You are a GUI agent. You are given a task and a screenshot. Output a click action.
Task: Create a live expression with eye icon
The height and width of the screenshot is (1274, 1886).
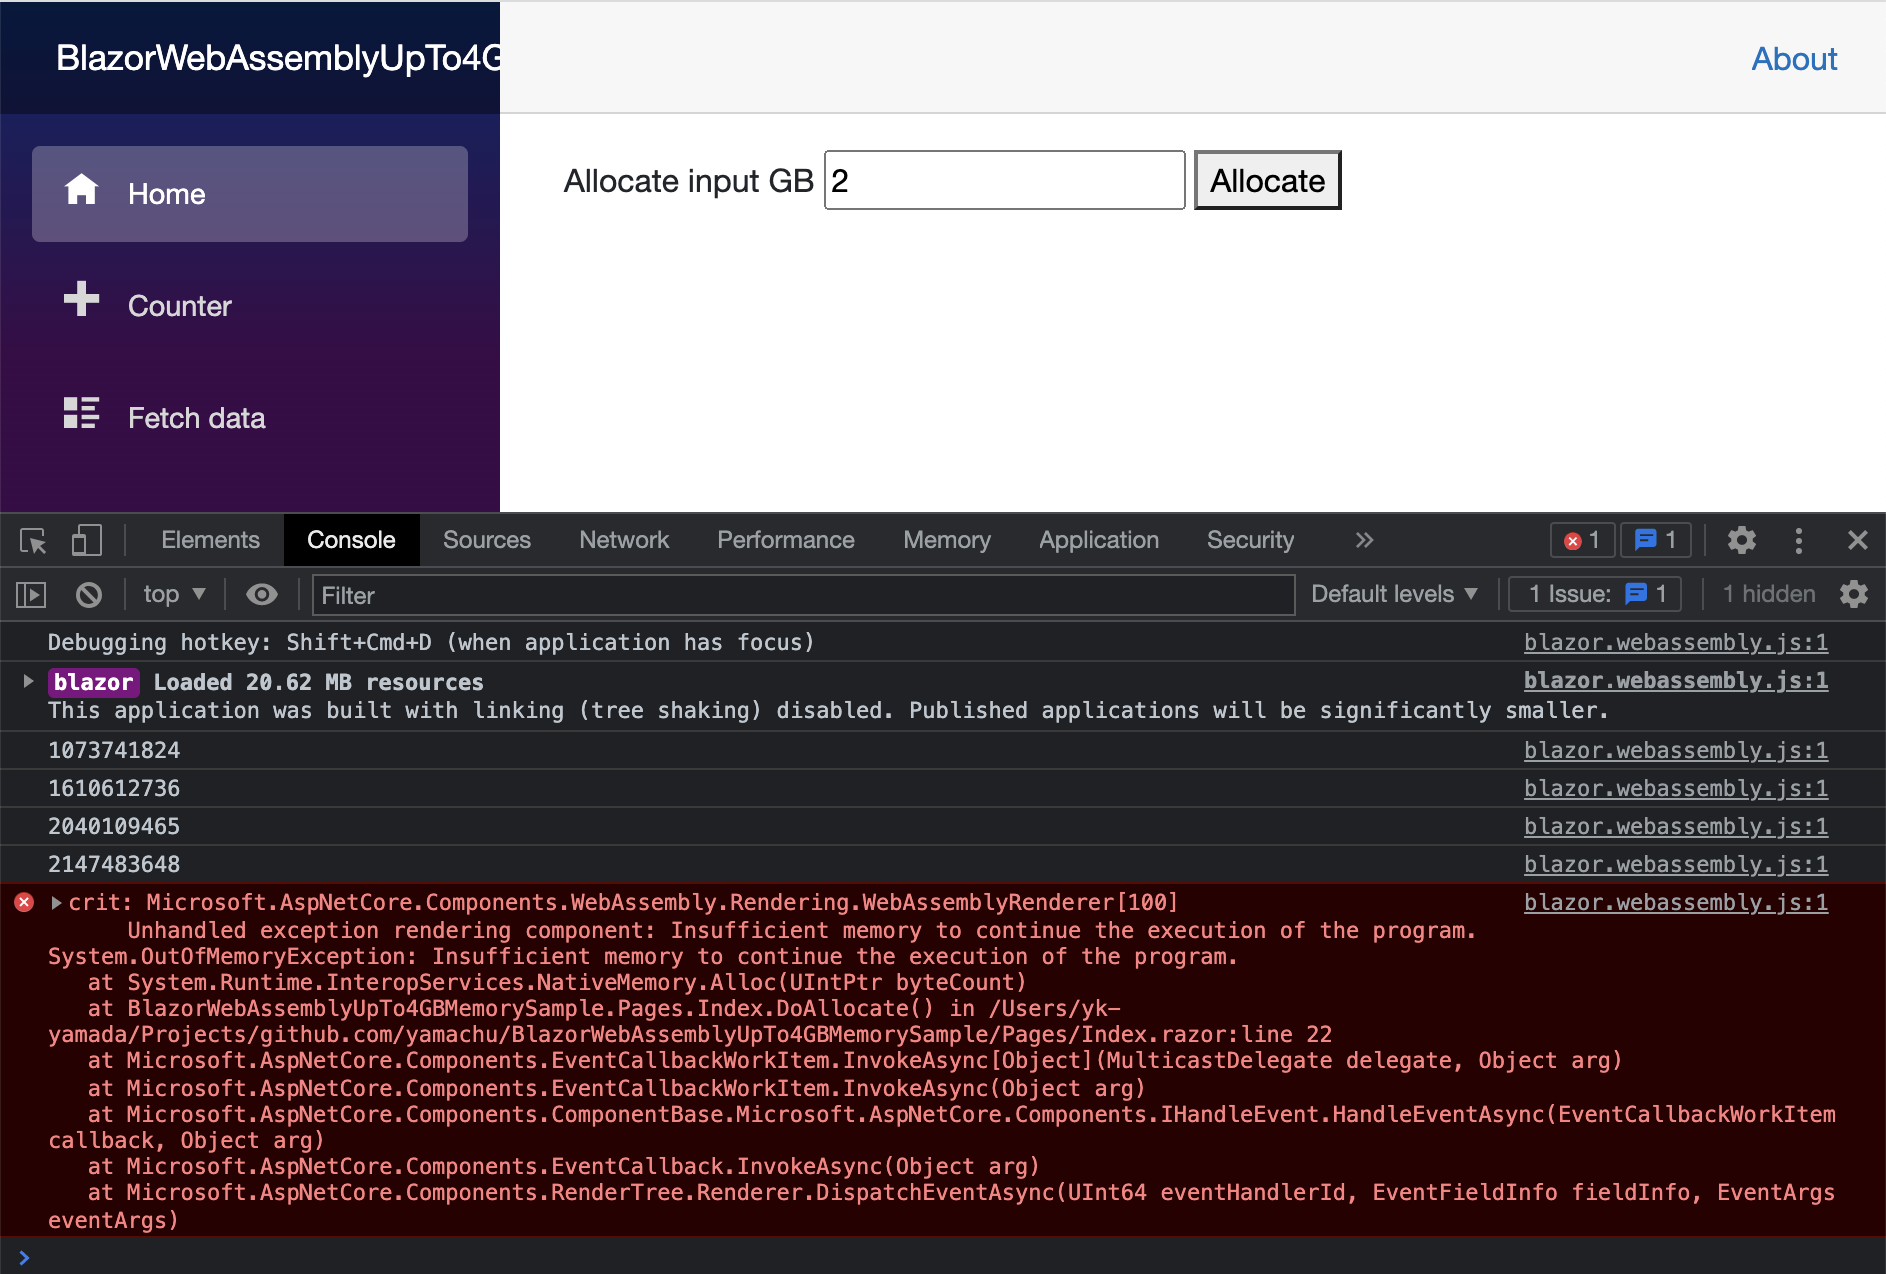coord(262,595)
